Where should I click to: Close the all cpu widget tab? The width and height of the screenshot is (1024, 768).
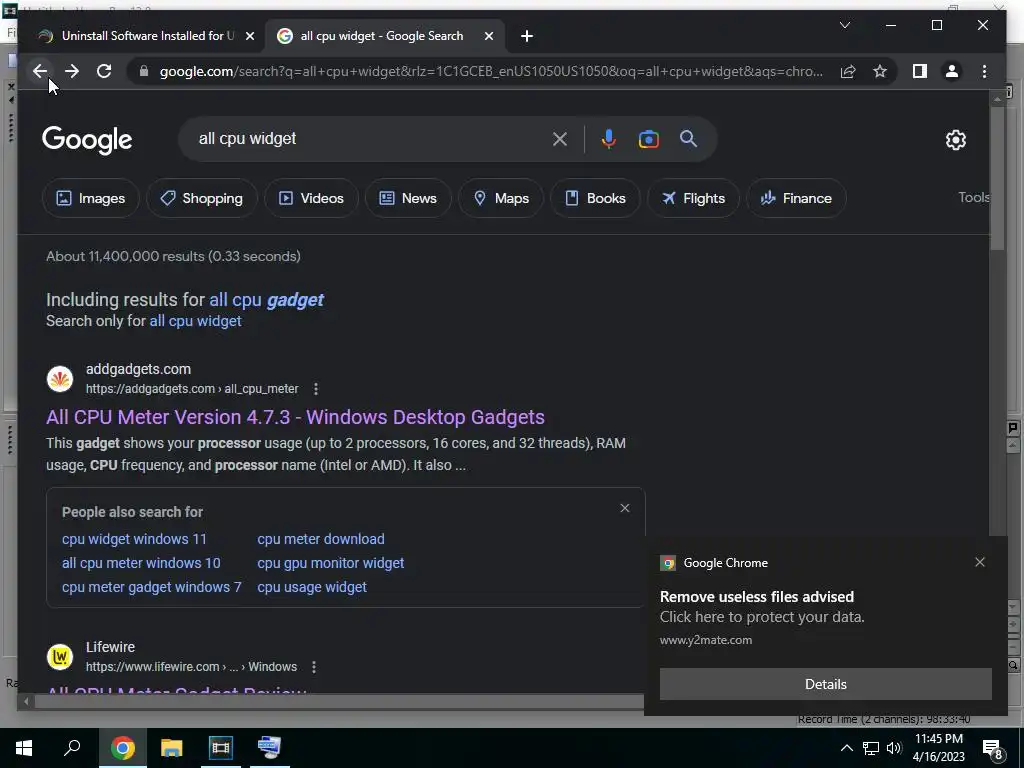tap(488, 36)
